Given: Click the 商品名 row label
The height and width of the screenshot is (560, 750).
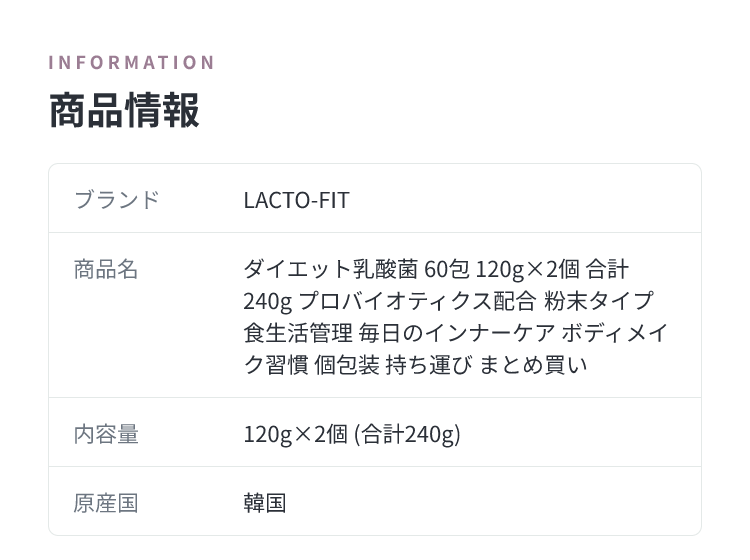Looking at the screenshot, I should (x=106, y=269).
